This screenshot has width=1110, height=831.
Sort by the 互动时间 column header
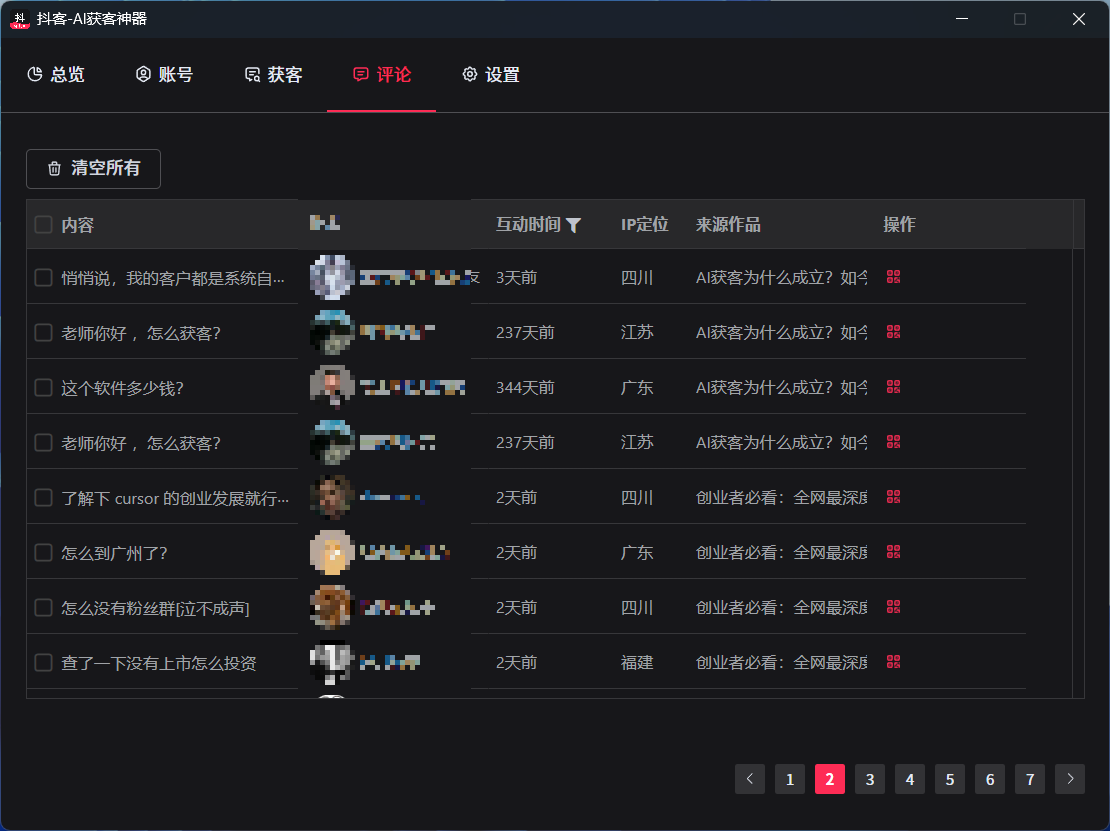coord(528,225)
